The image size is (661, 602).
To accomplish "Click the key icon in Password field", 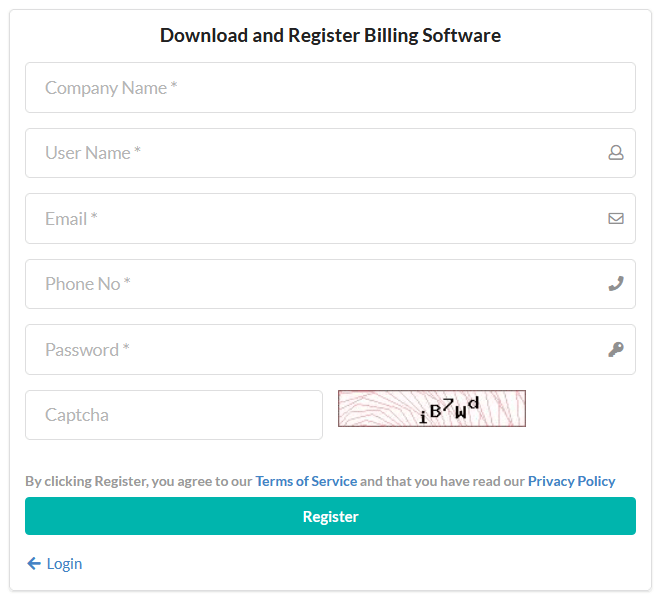I will pyautogui.click(x=615, y=349).
